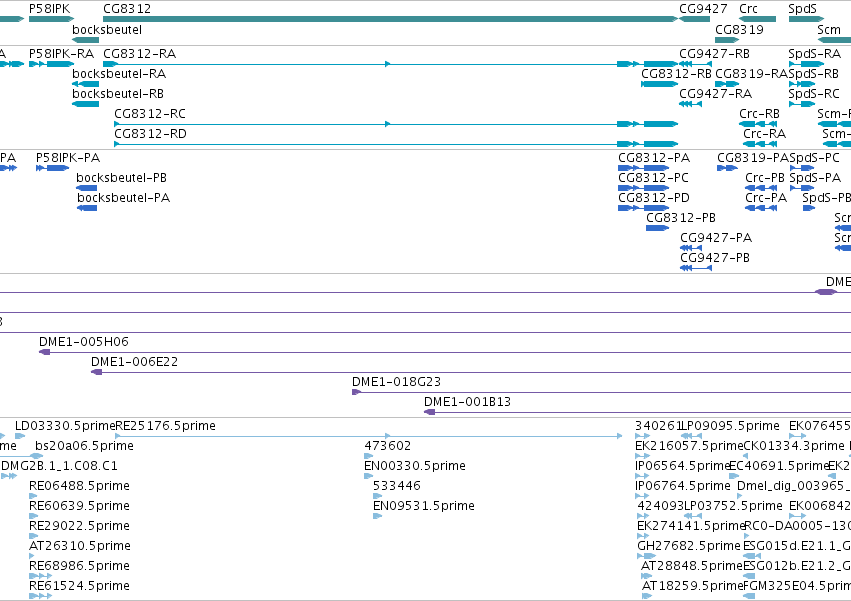Image resolution: width=851 pixels, height=601 pixels.
Task: Select the Crc gene label
Action: 748,9
